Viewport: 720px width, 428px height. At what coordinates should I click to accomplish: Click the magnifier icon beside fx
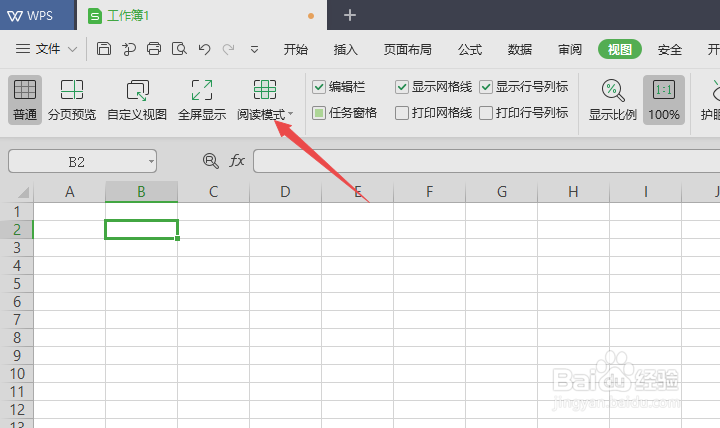click(211, 161)
